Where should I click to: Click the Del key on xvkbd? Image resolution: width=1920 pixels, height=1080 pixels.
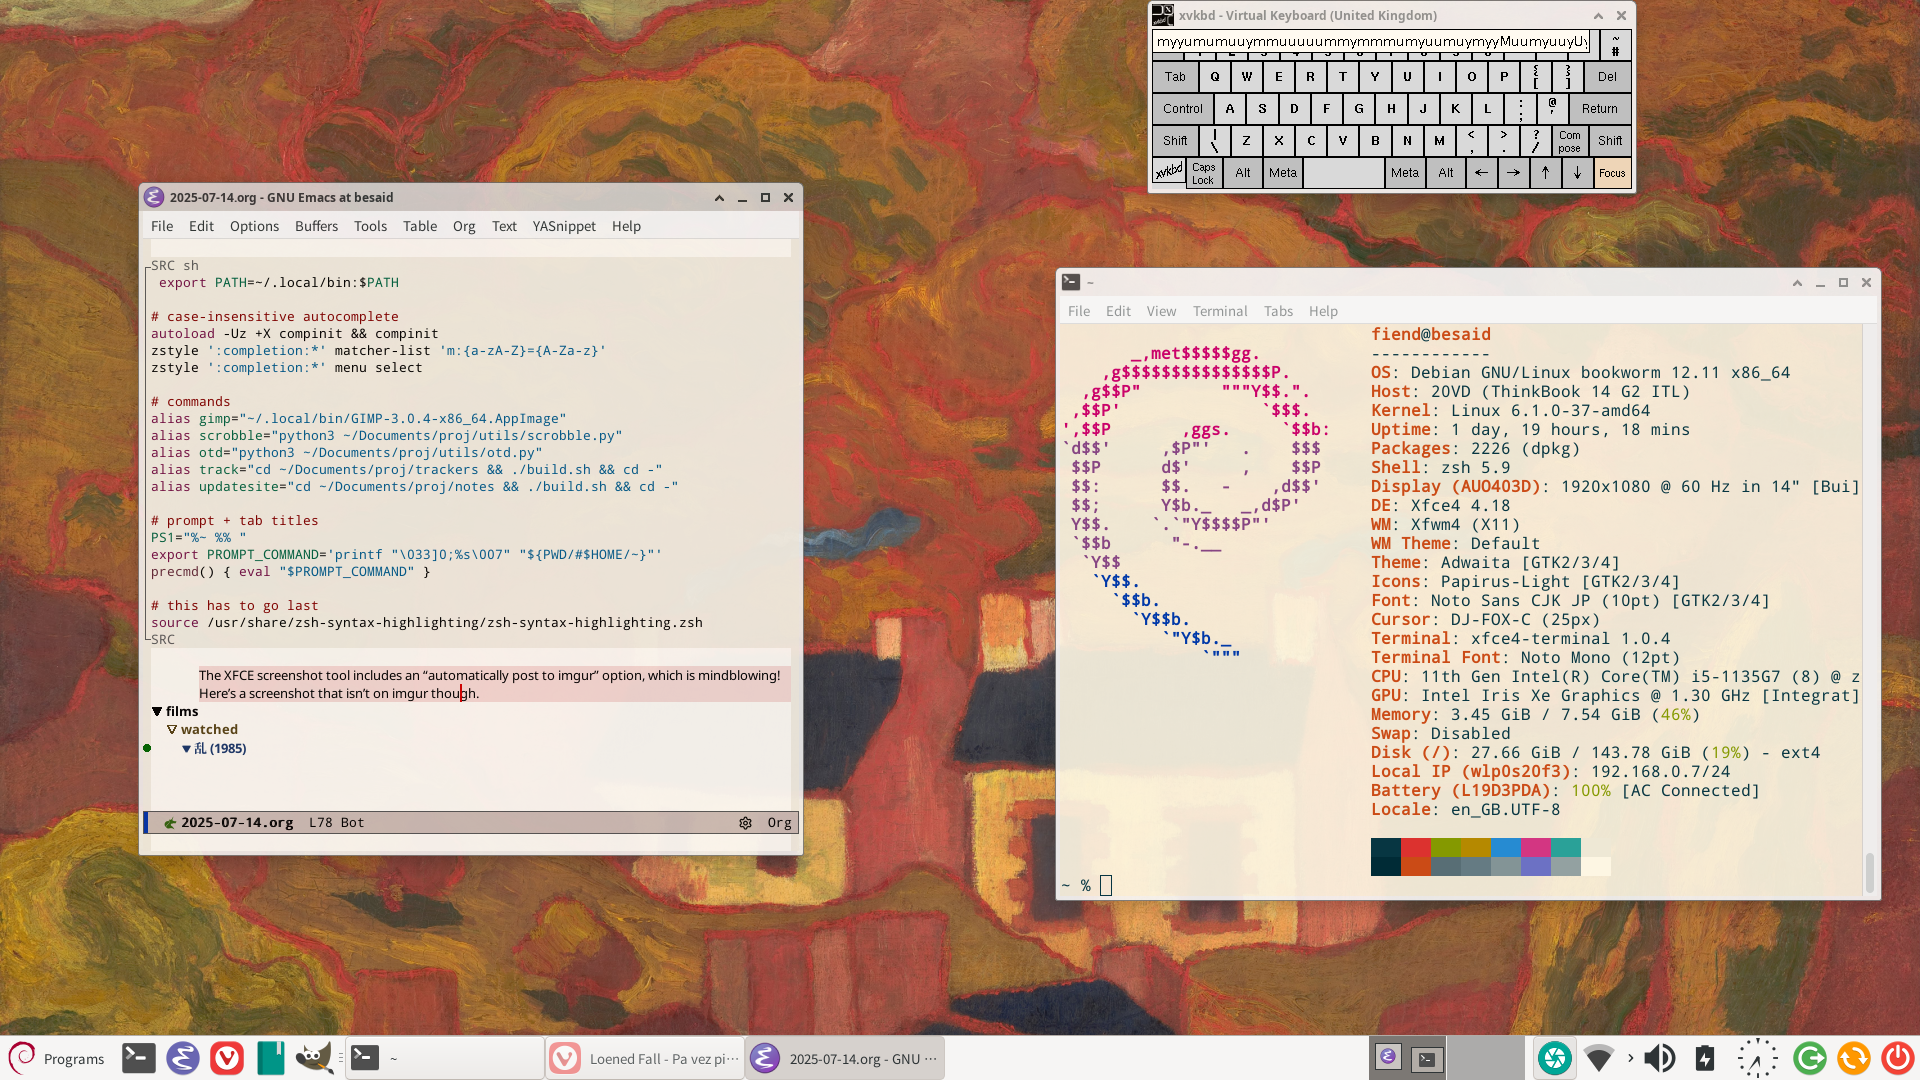pos(1607,77)
